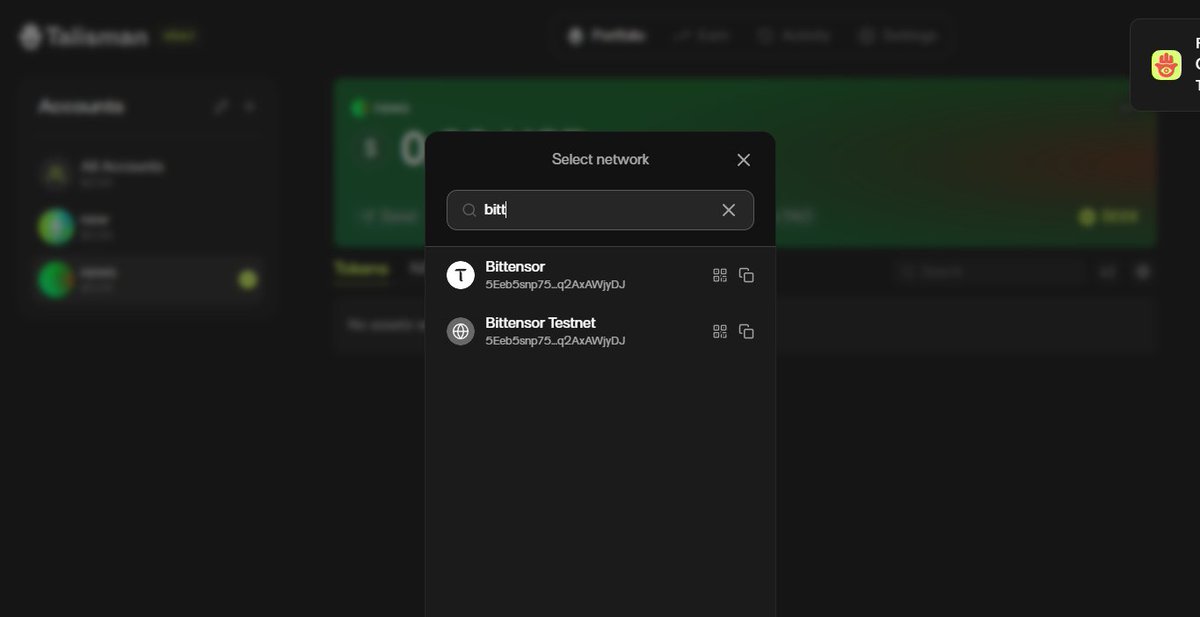This screenshot has width=1200, height=617.
Task: Show QR code for the Bittensor address
Action: (719, 275)
